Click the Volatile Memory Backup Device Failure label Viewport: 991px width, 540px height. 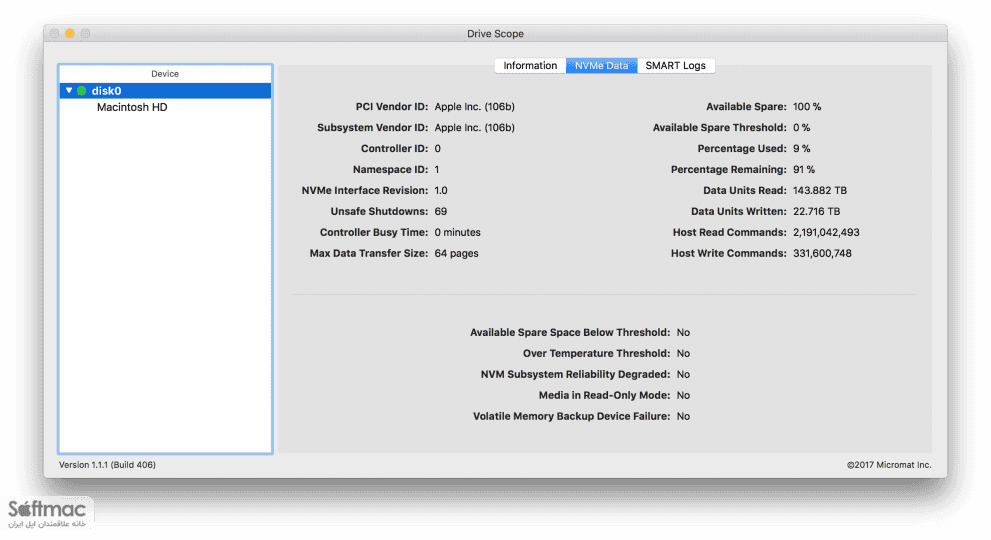coord(571,416)
